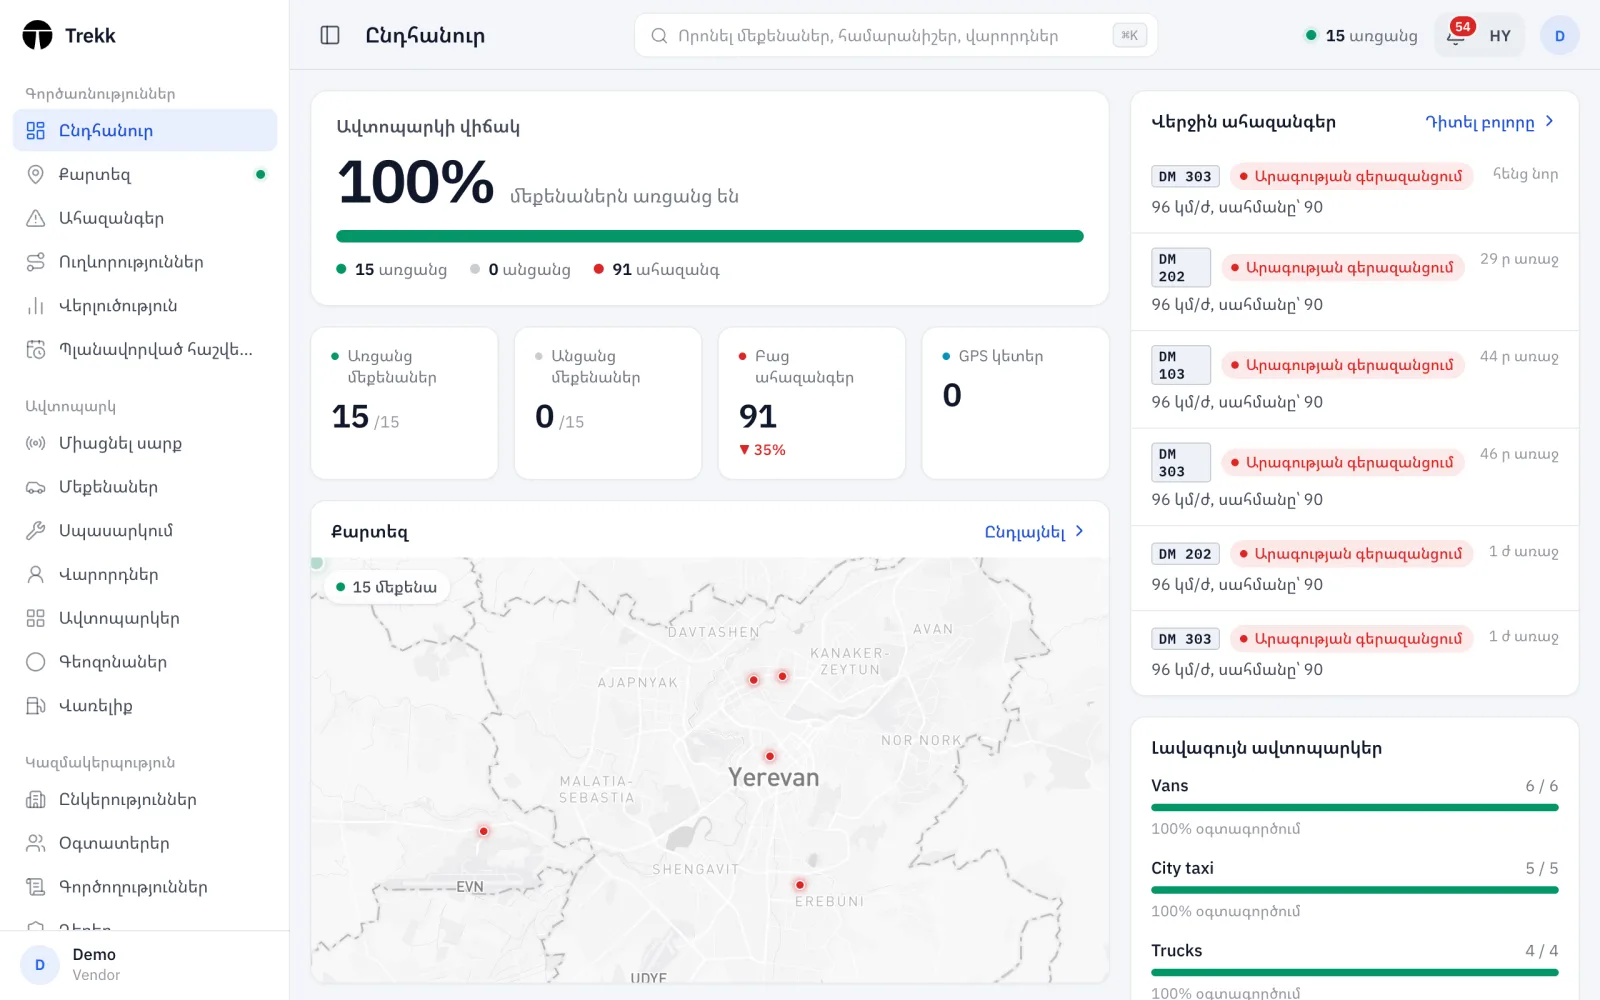This screenshot has height=1000, width=1600.
Task: Open Demo Vendor account menu
Action: pyautogui.click(x=145, y=965)
